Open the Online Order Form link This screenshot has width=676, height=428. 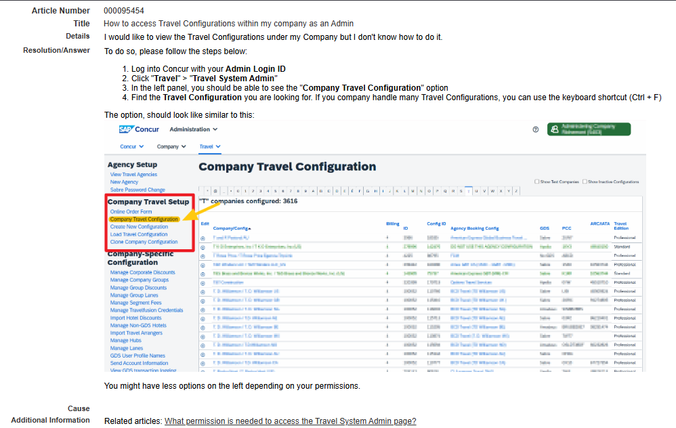(131, 212)
